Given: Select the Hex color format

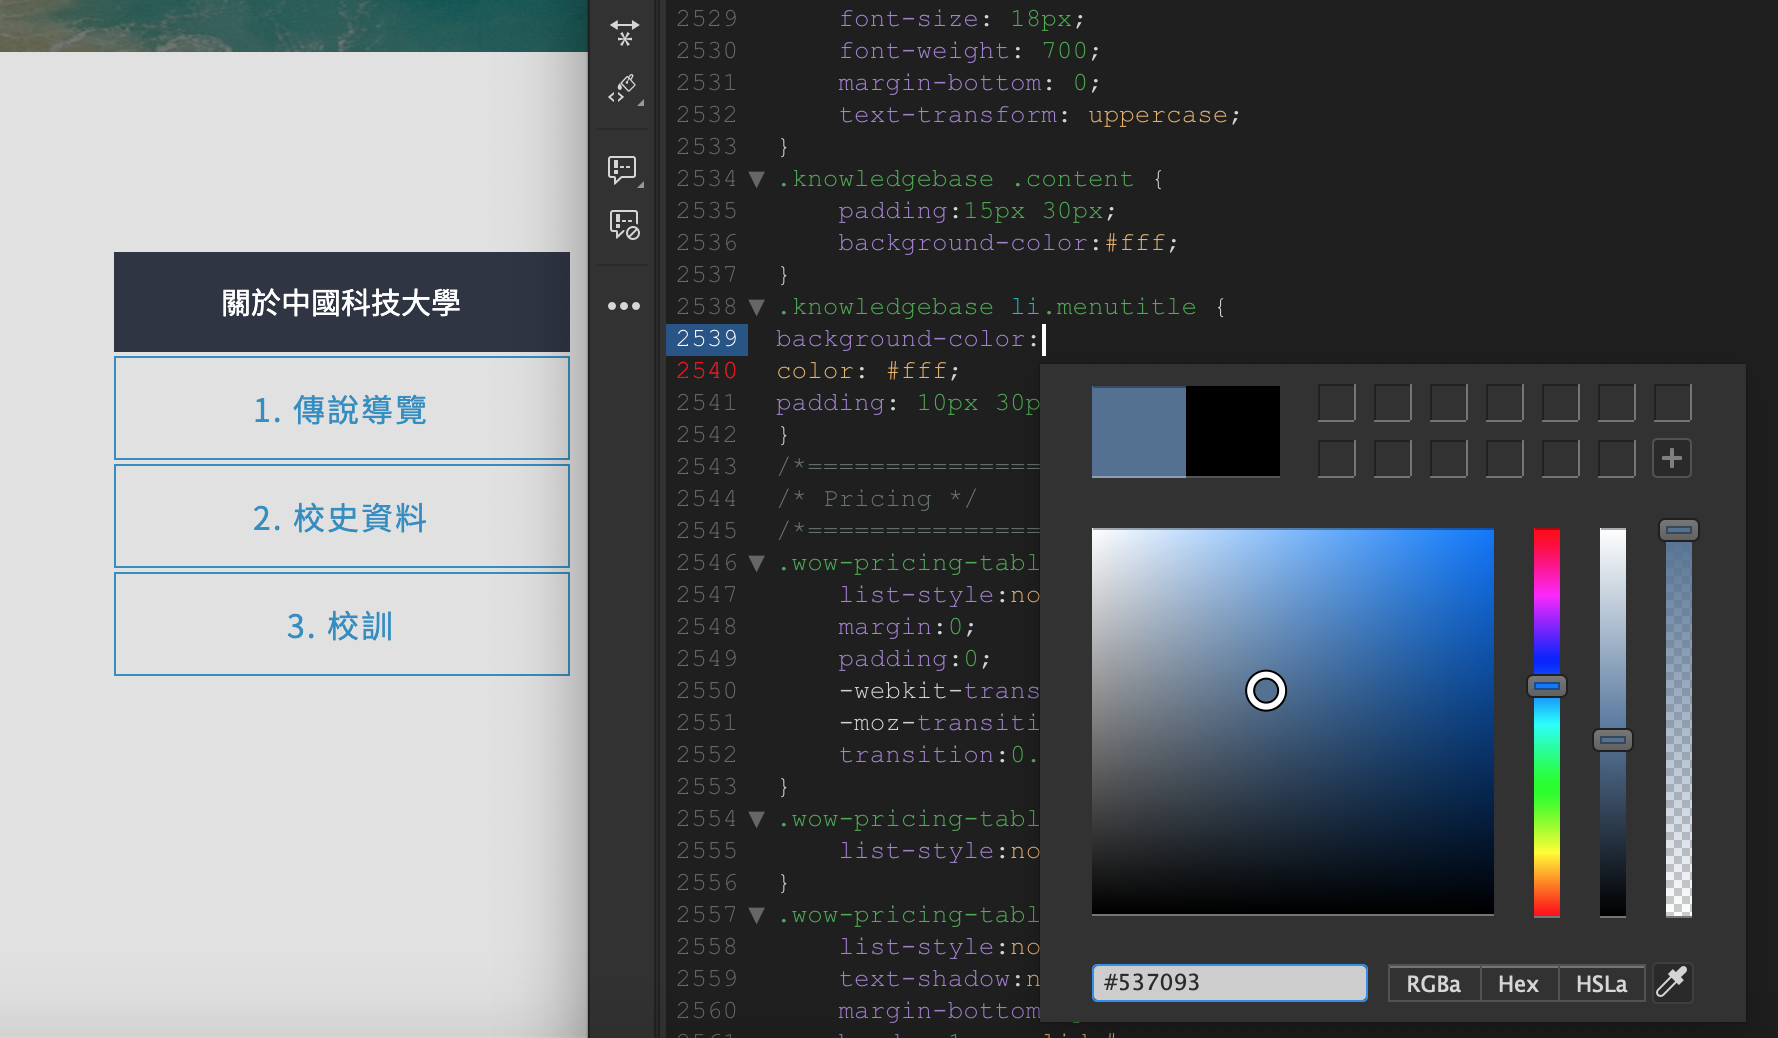Looking at the screenshot, I should pos(1518,984).
